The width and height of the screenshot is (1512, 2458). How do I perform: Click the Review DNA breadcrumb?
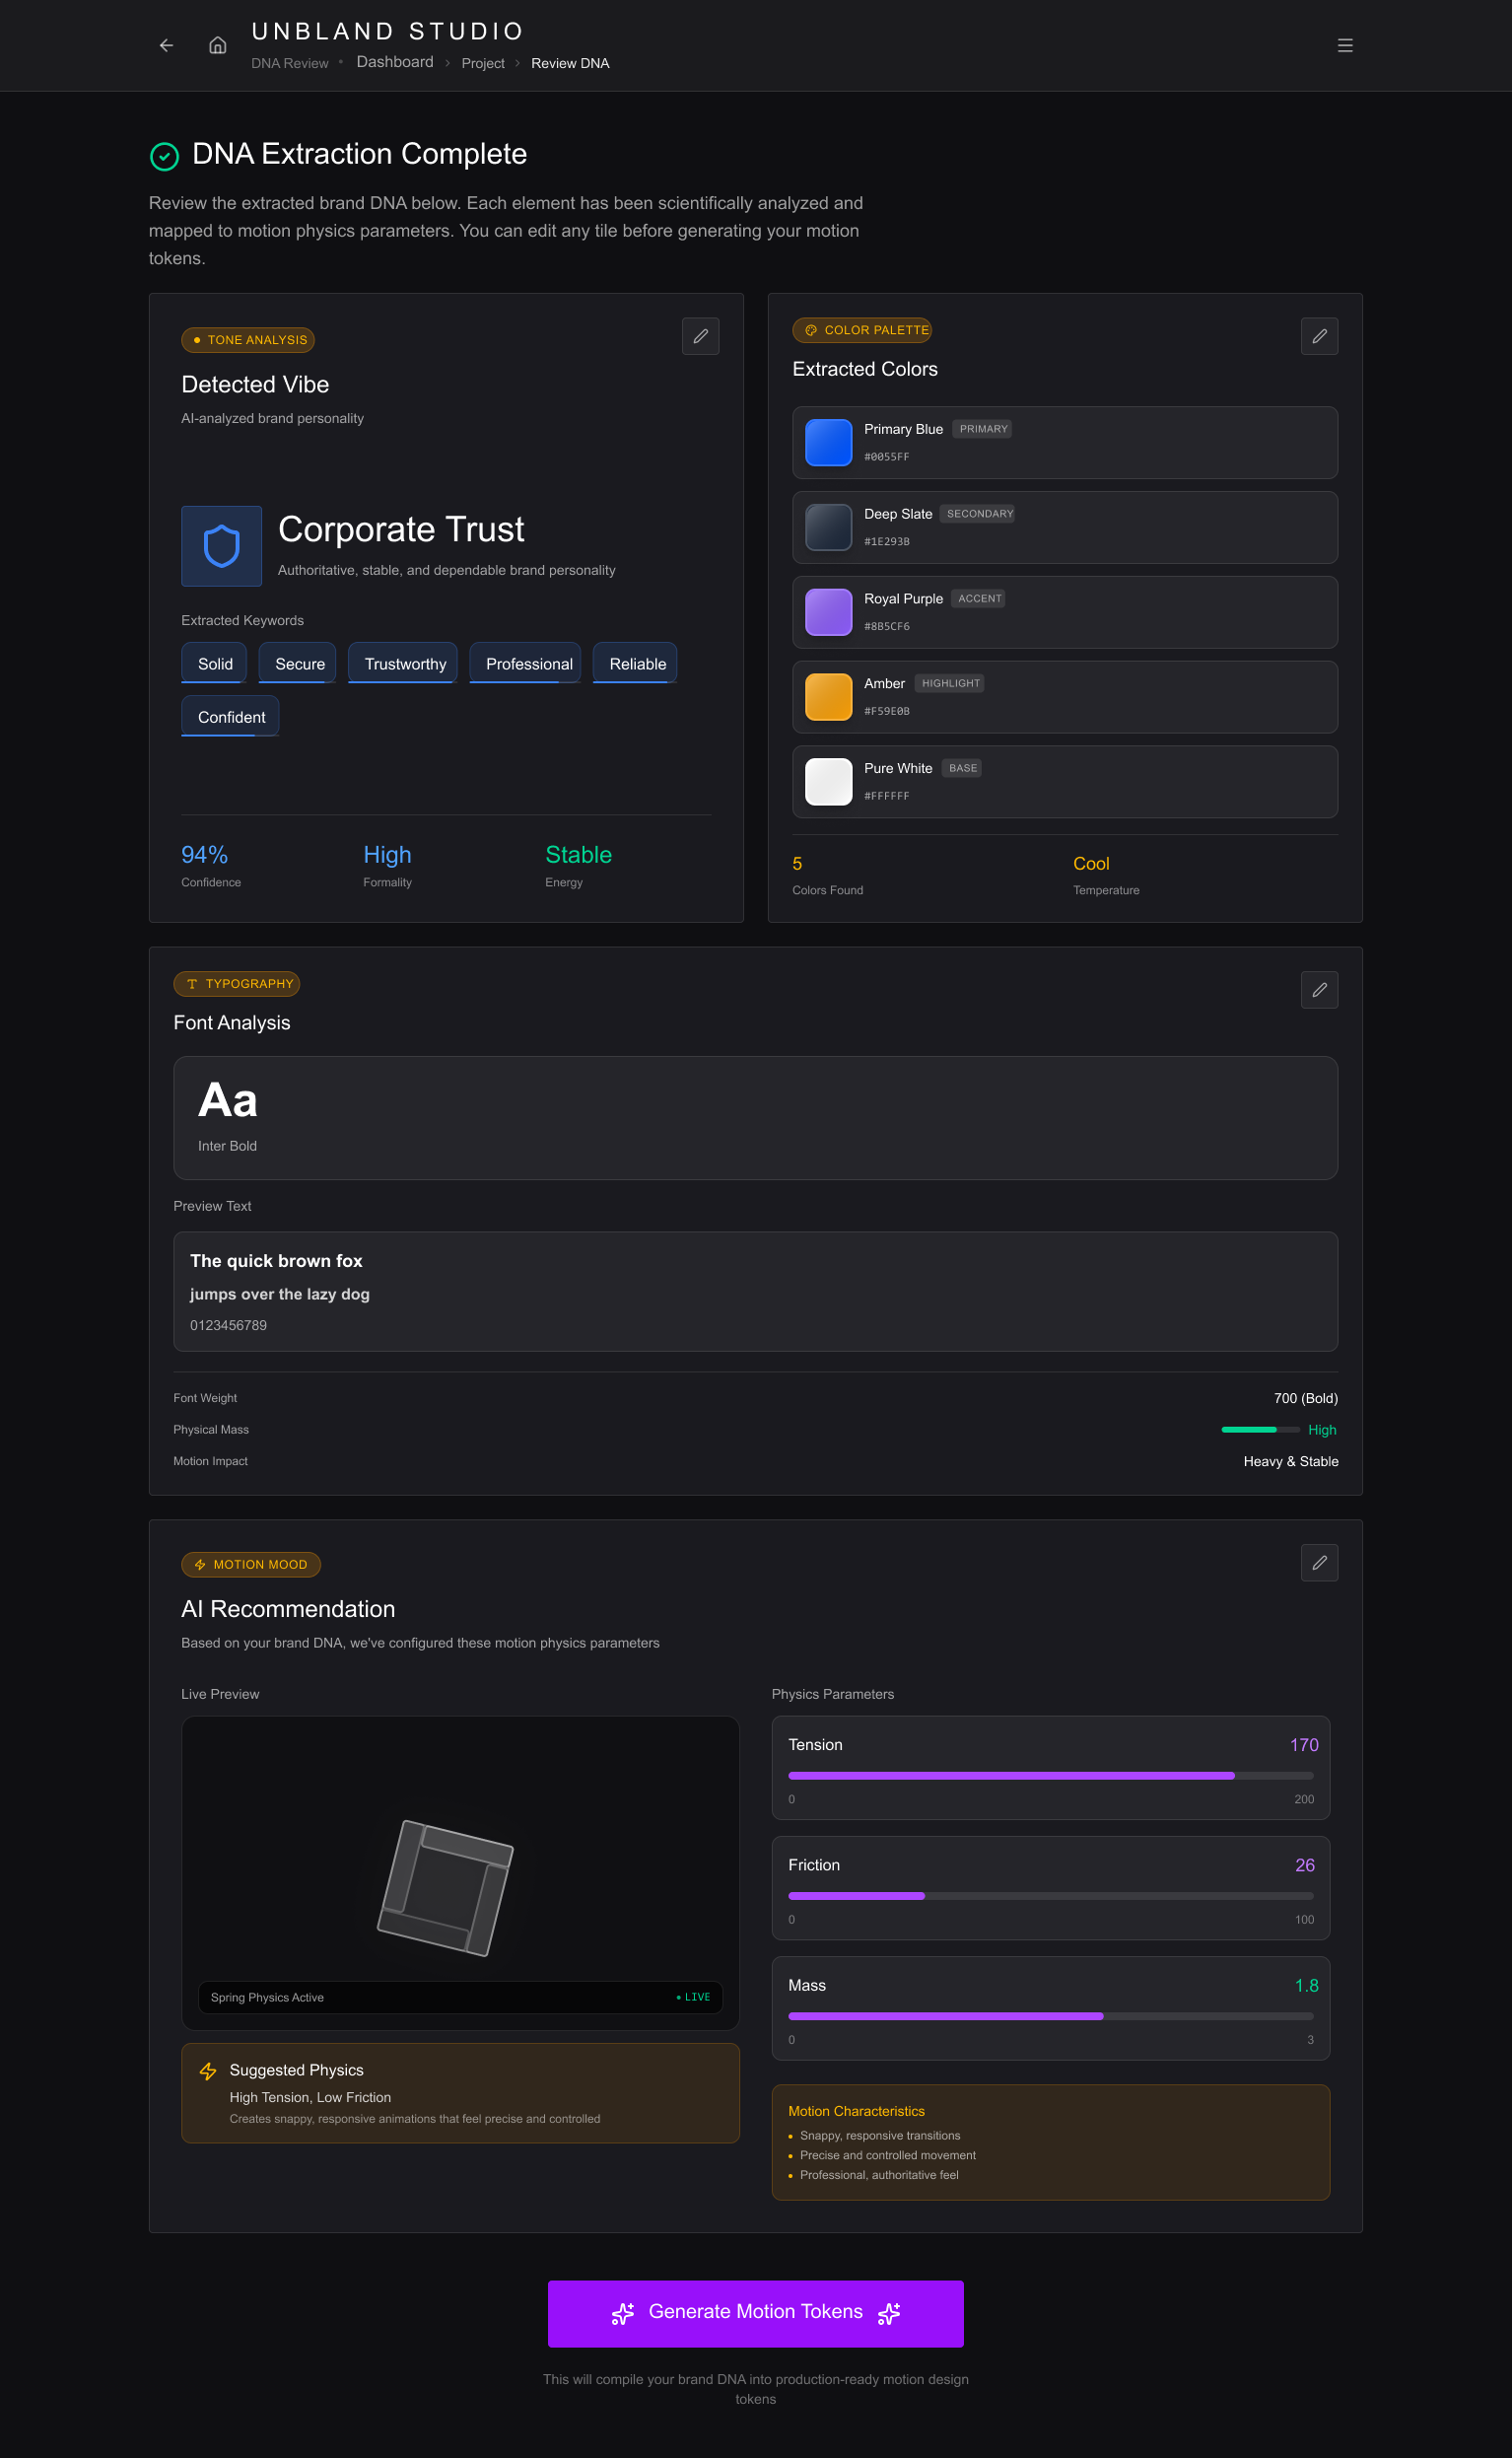(570, 63)
